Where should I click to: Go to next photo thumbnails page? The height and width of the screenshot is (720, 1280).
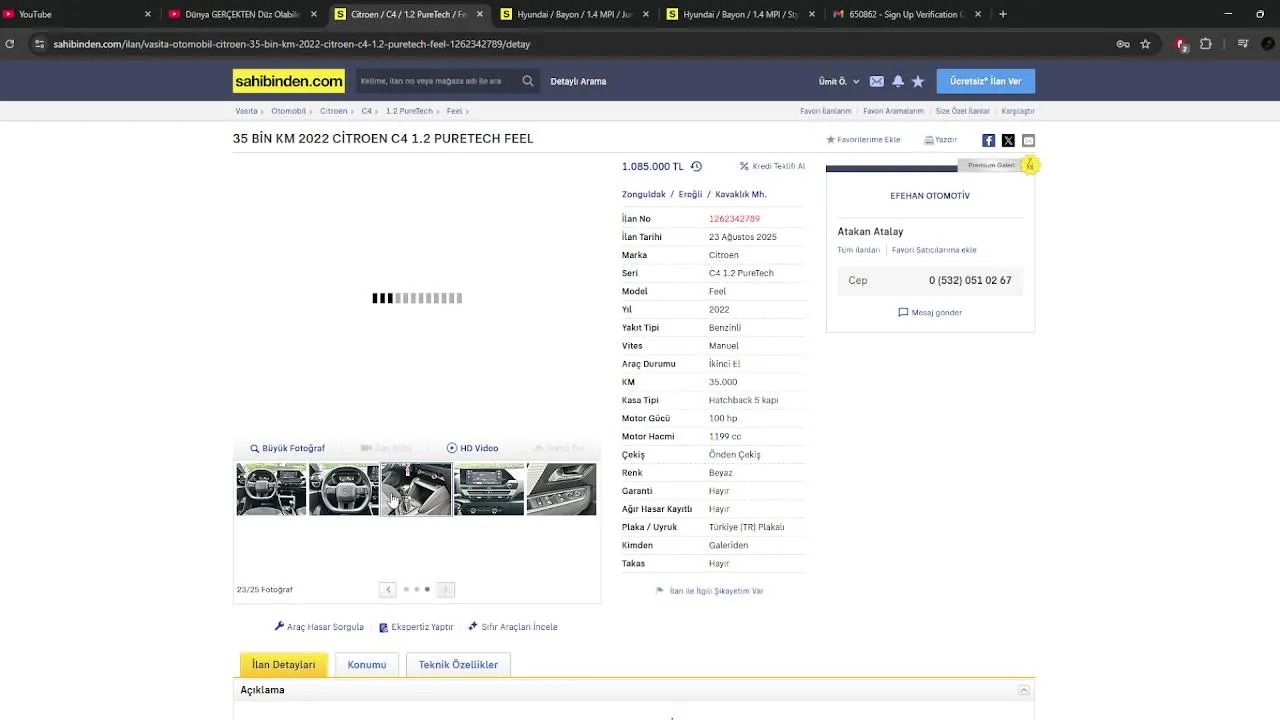click(446, 590)
